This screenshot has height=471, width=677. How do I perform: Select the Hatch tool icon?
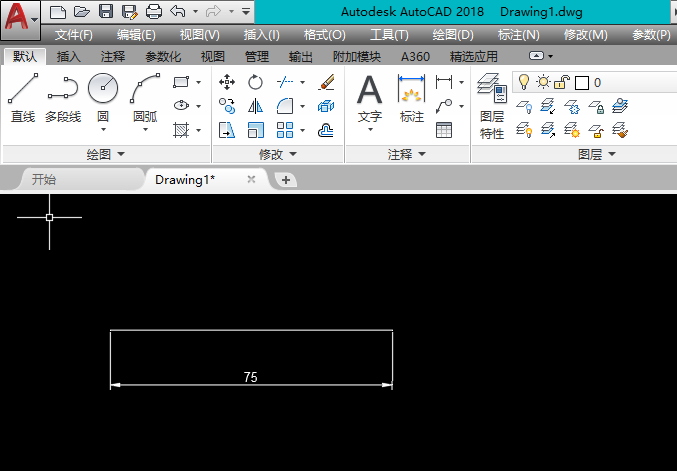tap(181, 130)
